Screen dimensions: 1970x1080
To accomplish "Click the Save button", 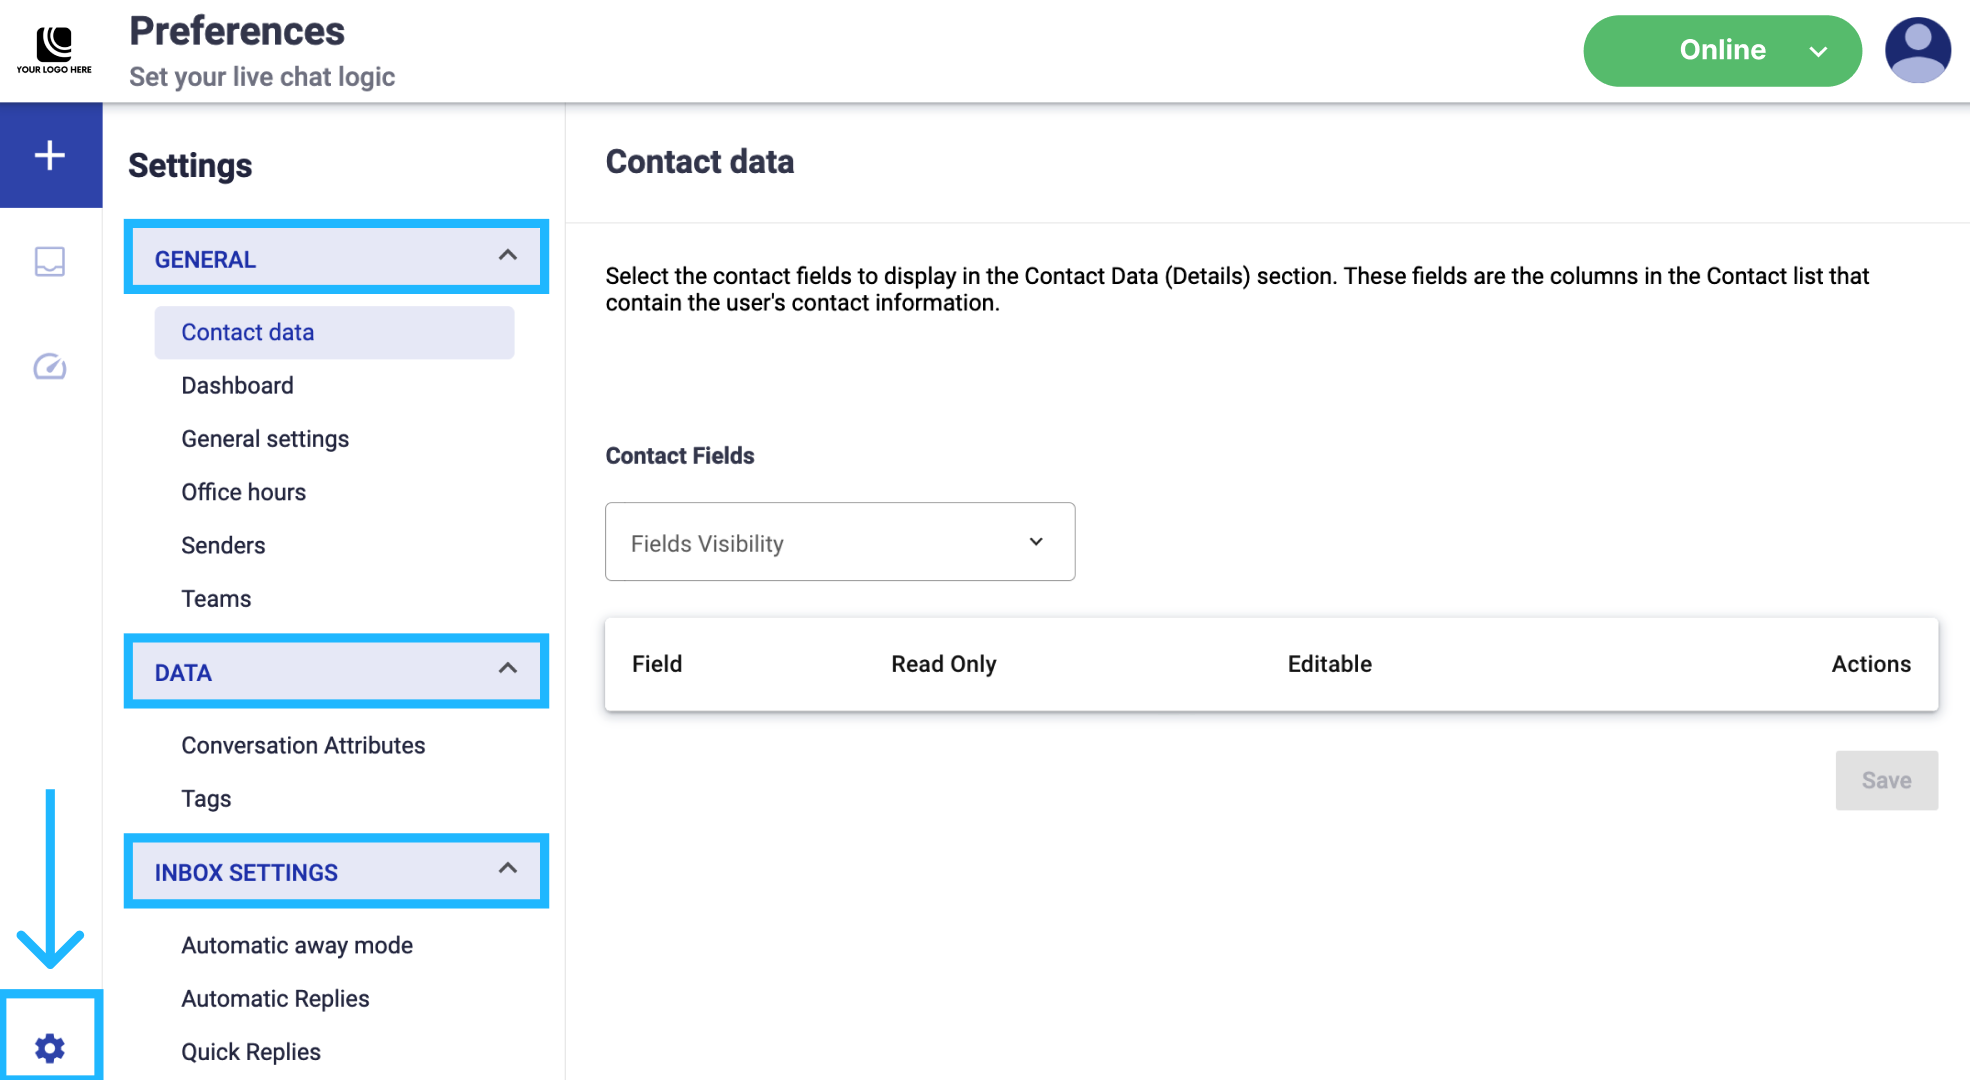I will coord(1885,780).
